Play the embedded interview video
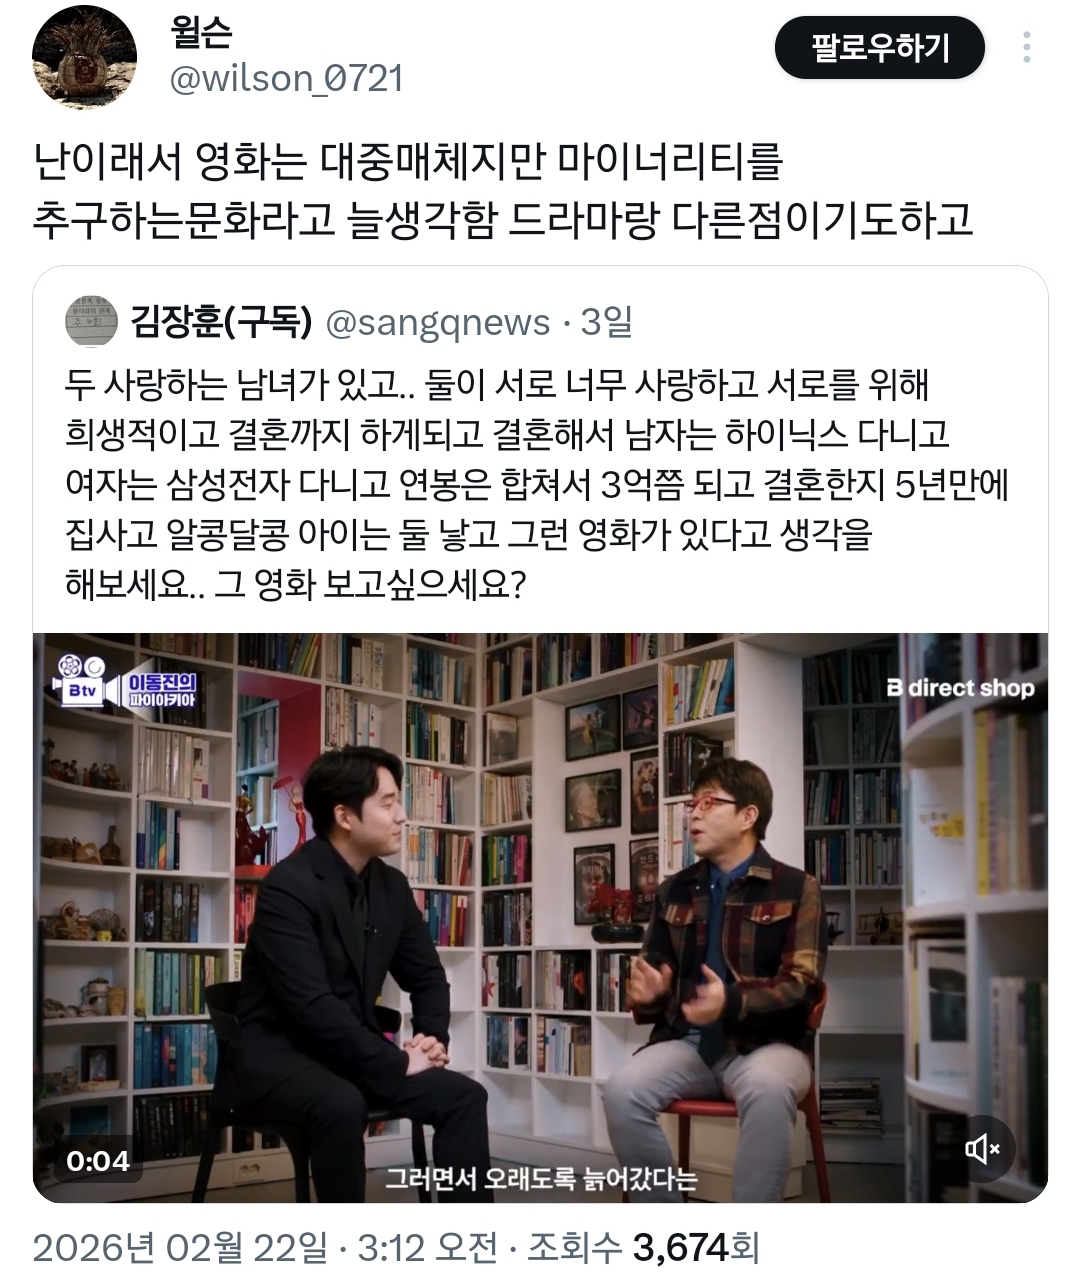 [540, 917]
